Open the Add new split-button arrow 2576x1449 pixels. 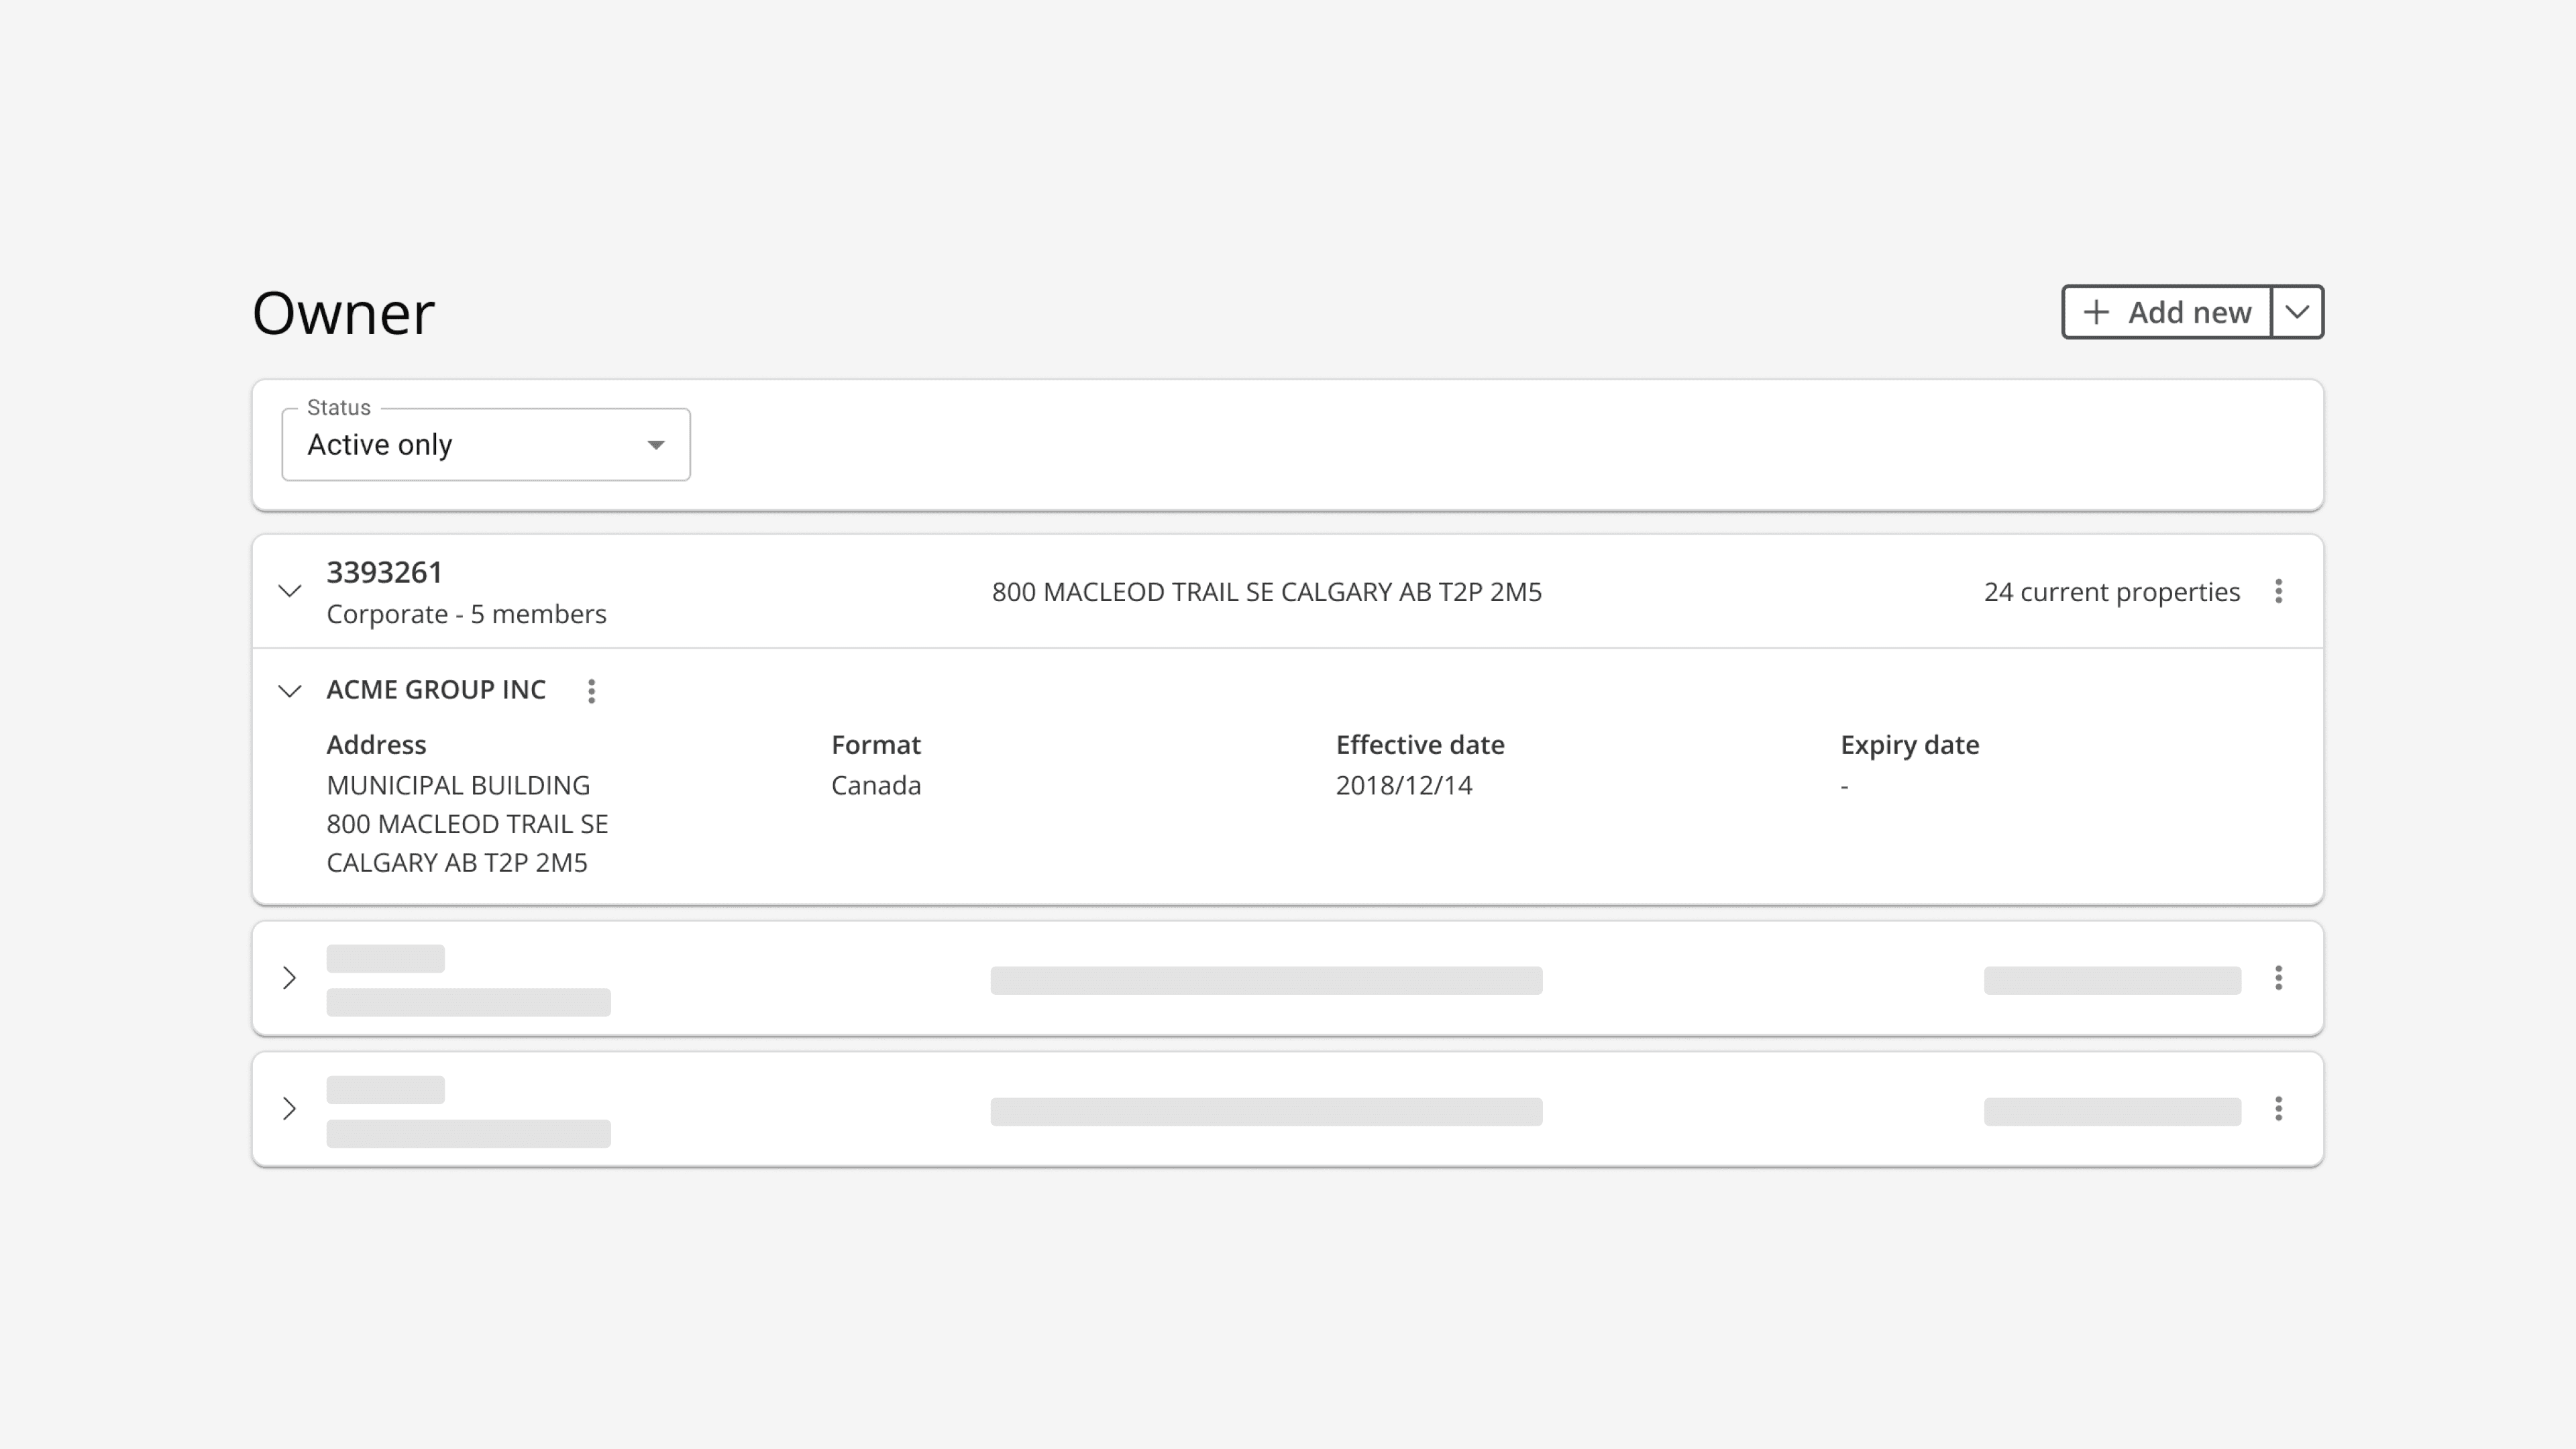[2297, 312]
